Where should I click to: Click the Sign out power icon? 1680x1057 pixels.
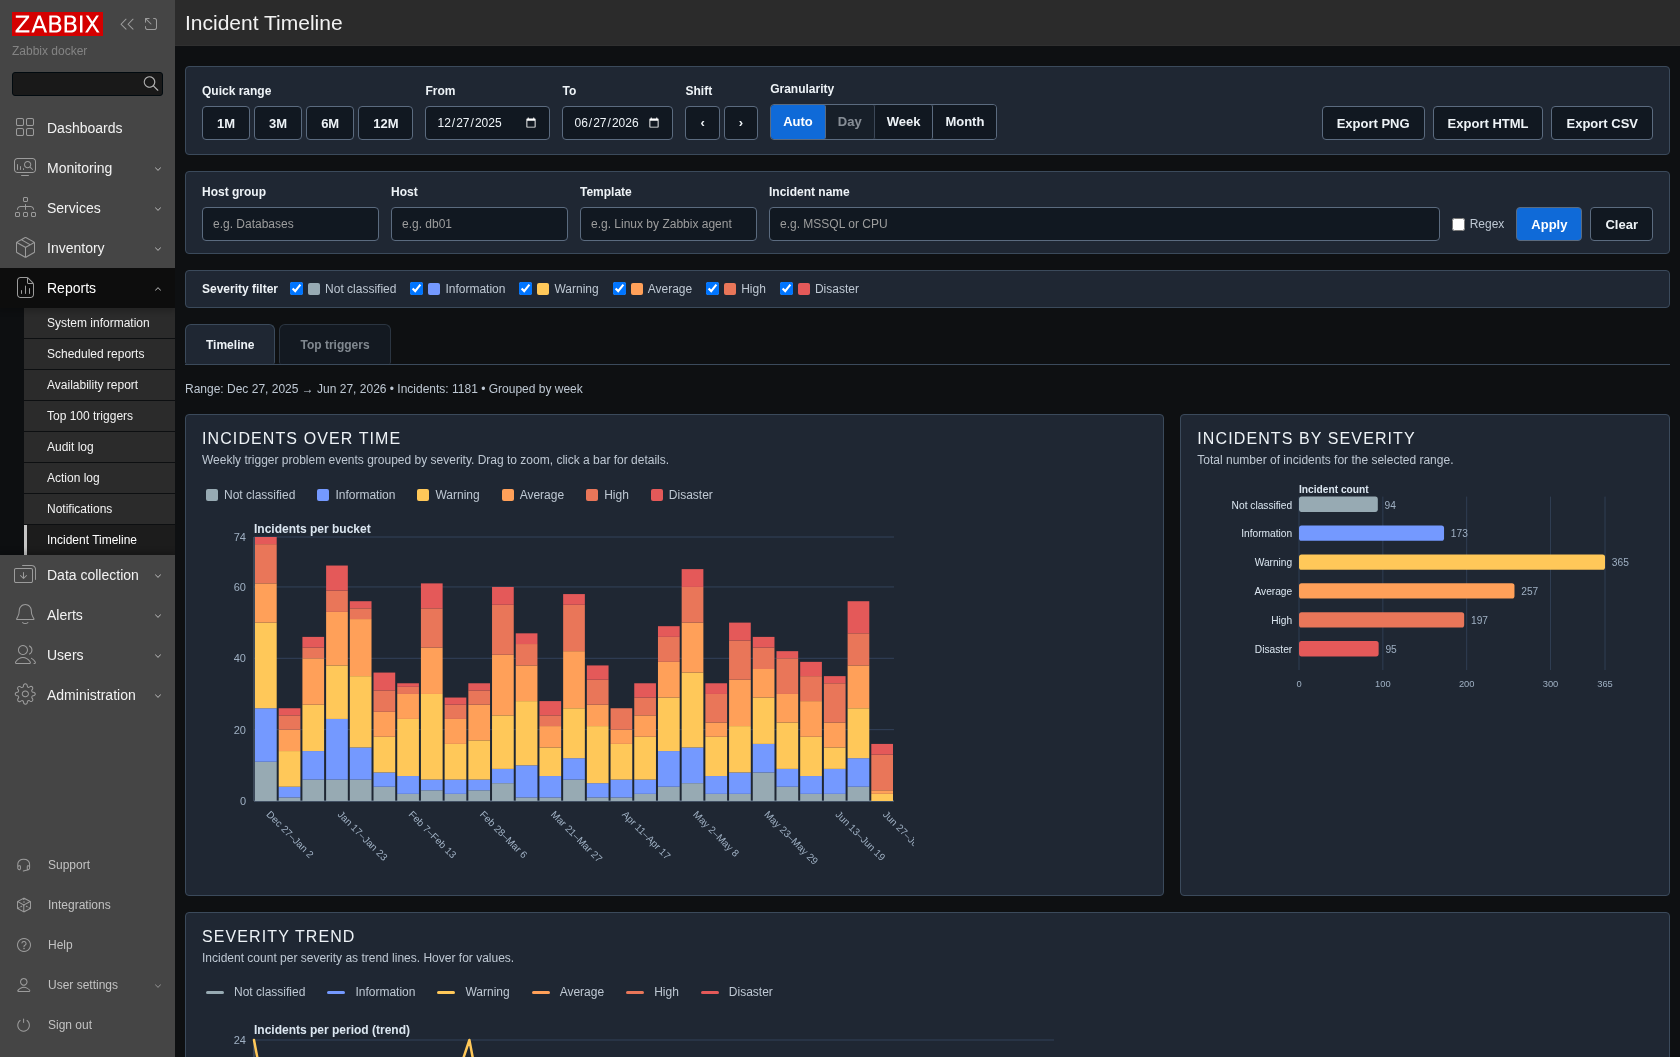tap(24, 1025)
